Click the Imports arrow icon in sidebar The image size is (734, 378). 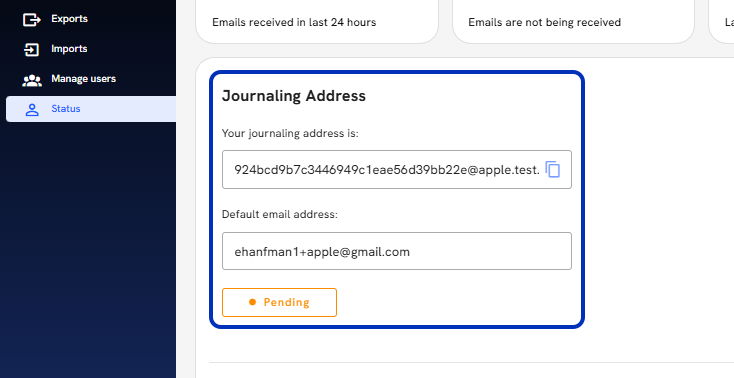click(x=31, y=49)
